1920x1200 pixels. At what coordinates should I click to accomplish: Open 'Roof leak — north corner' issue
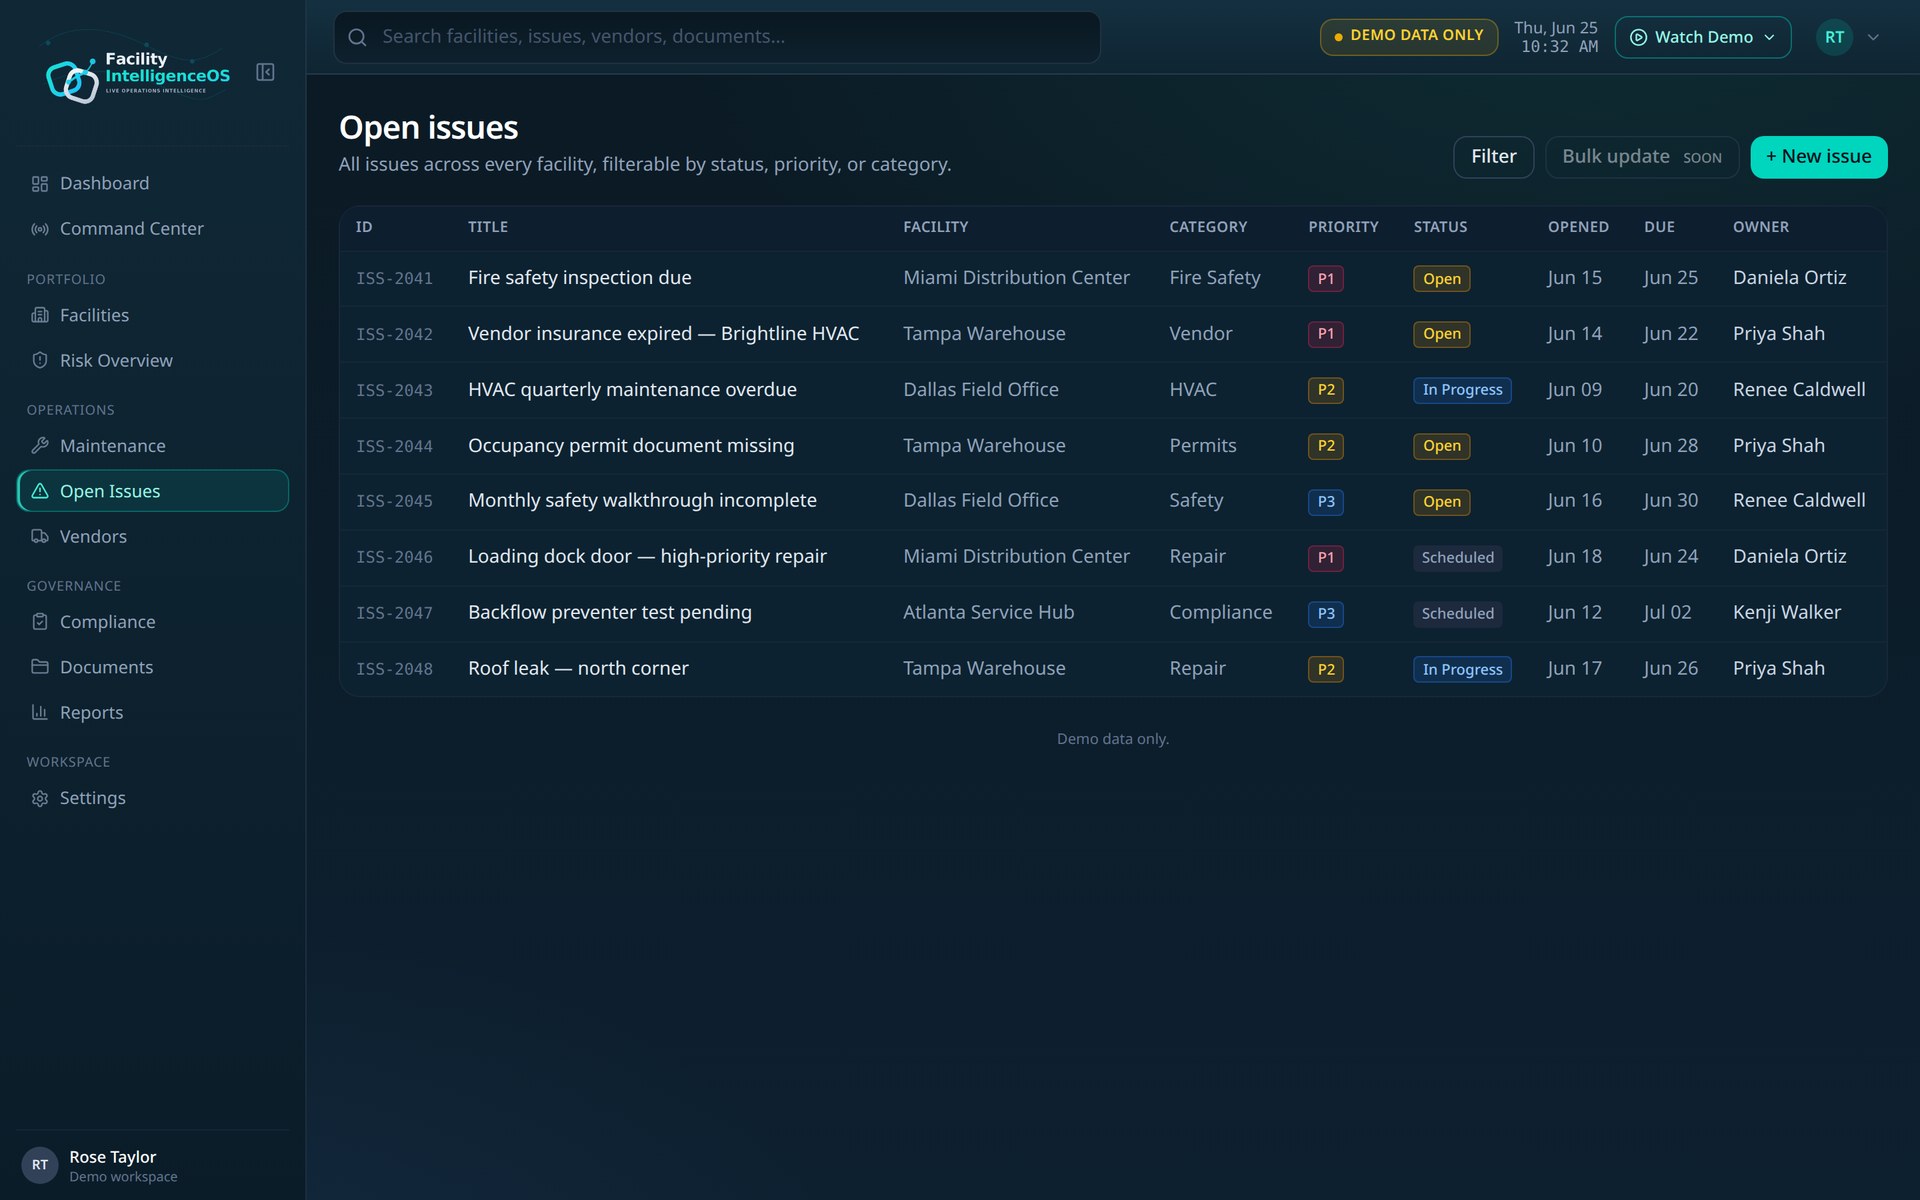578,669
